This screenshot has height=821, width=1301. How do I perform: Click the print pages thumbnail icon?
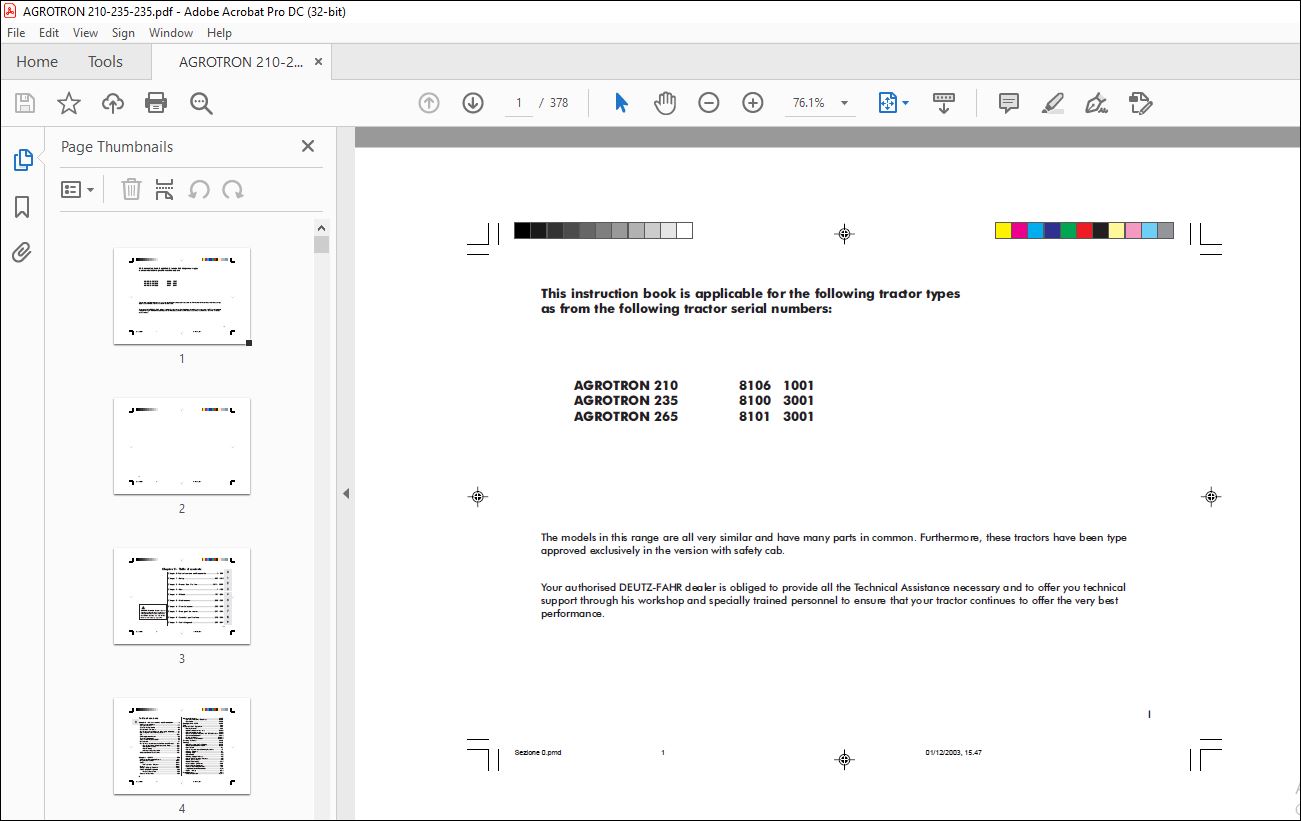coord(165,189)
